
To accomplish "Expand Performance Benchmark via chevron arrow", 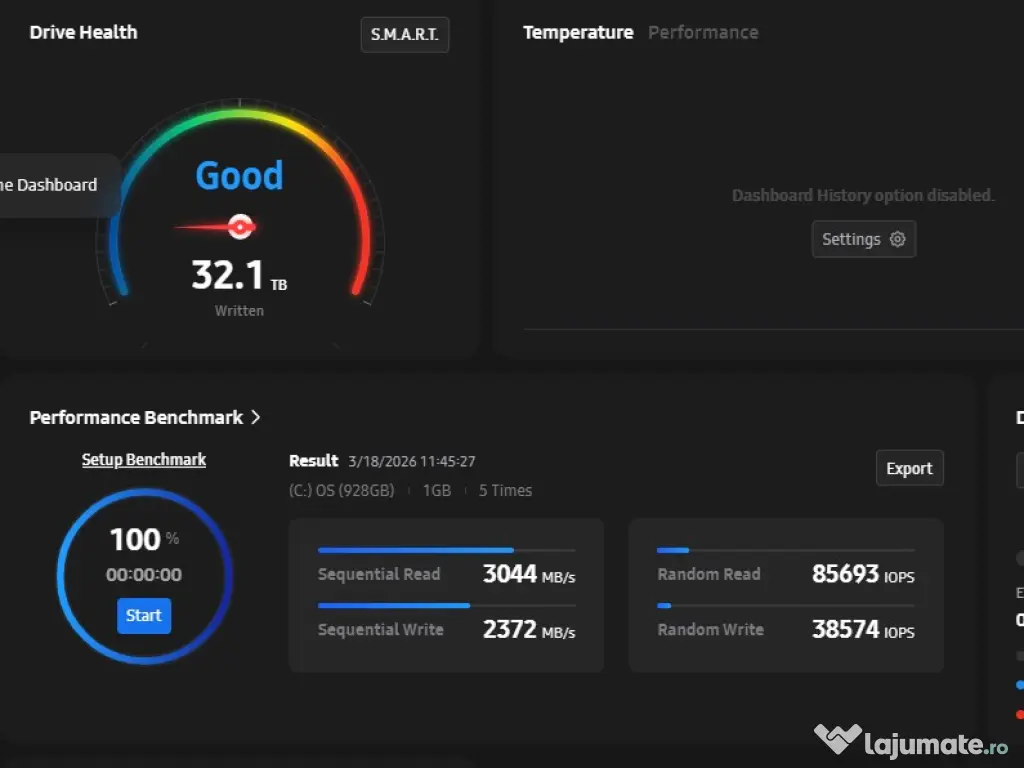I will (x=256, y=417).
